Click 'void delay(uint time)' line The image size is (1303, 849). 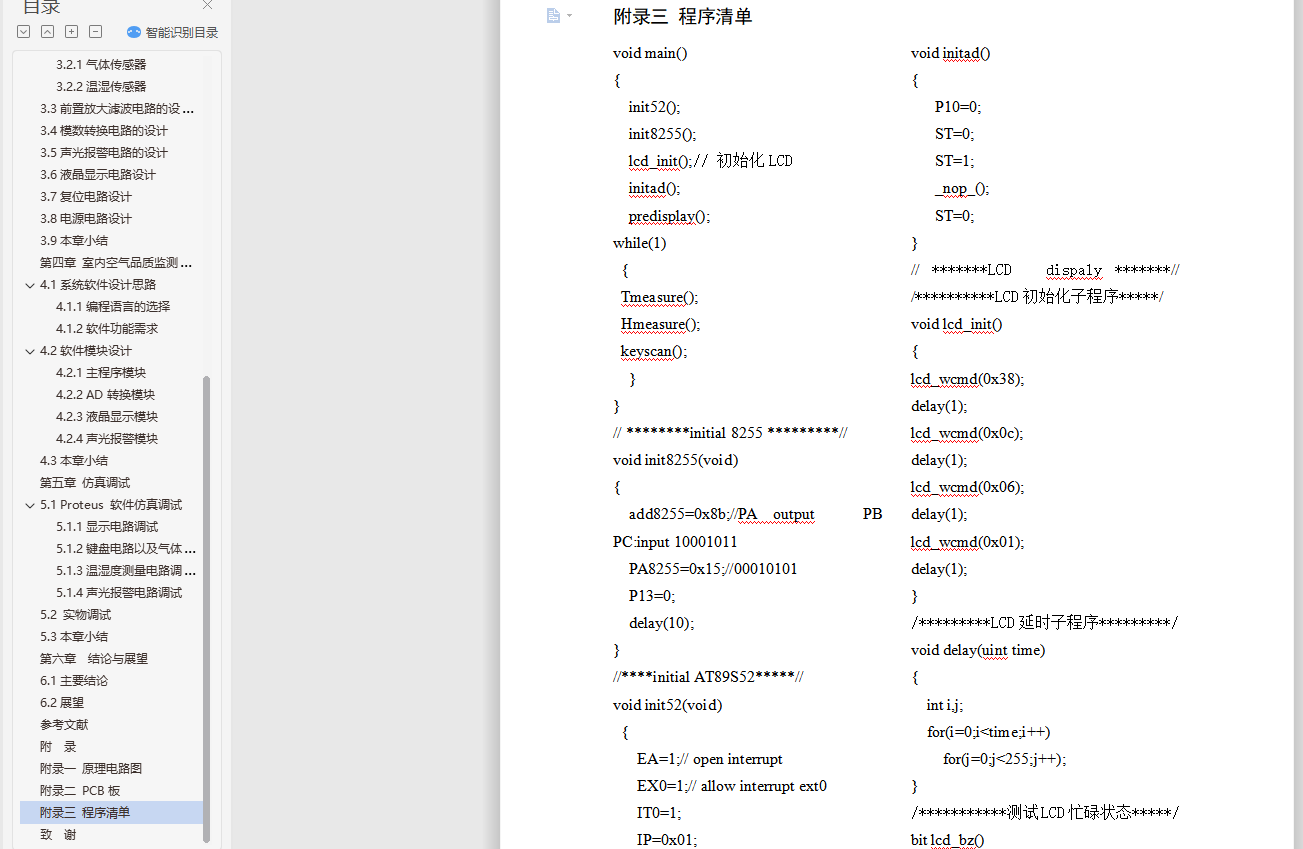pyautogui.click(x=978, y=650)
